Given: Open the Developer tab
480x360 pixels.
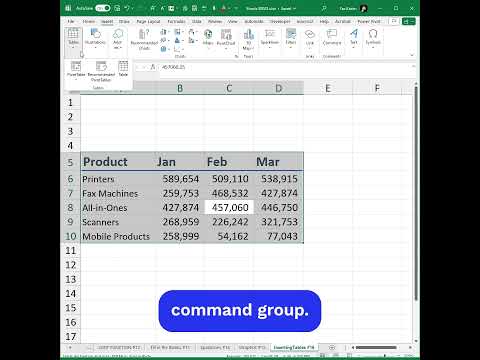Looking at the screenshot, I should (x=280, y=21).
